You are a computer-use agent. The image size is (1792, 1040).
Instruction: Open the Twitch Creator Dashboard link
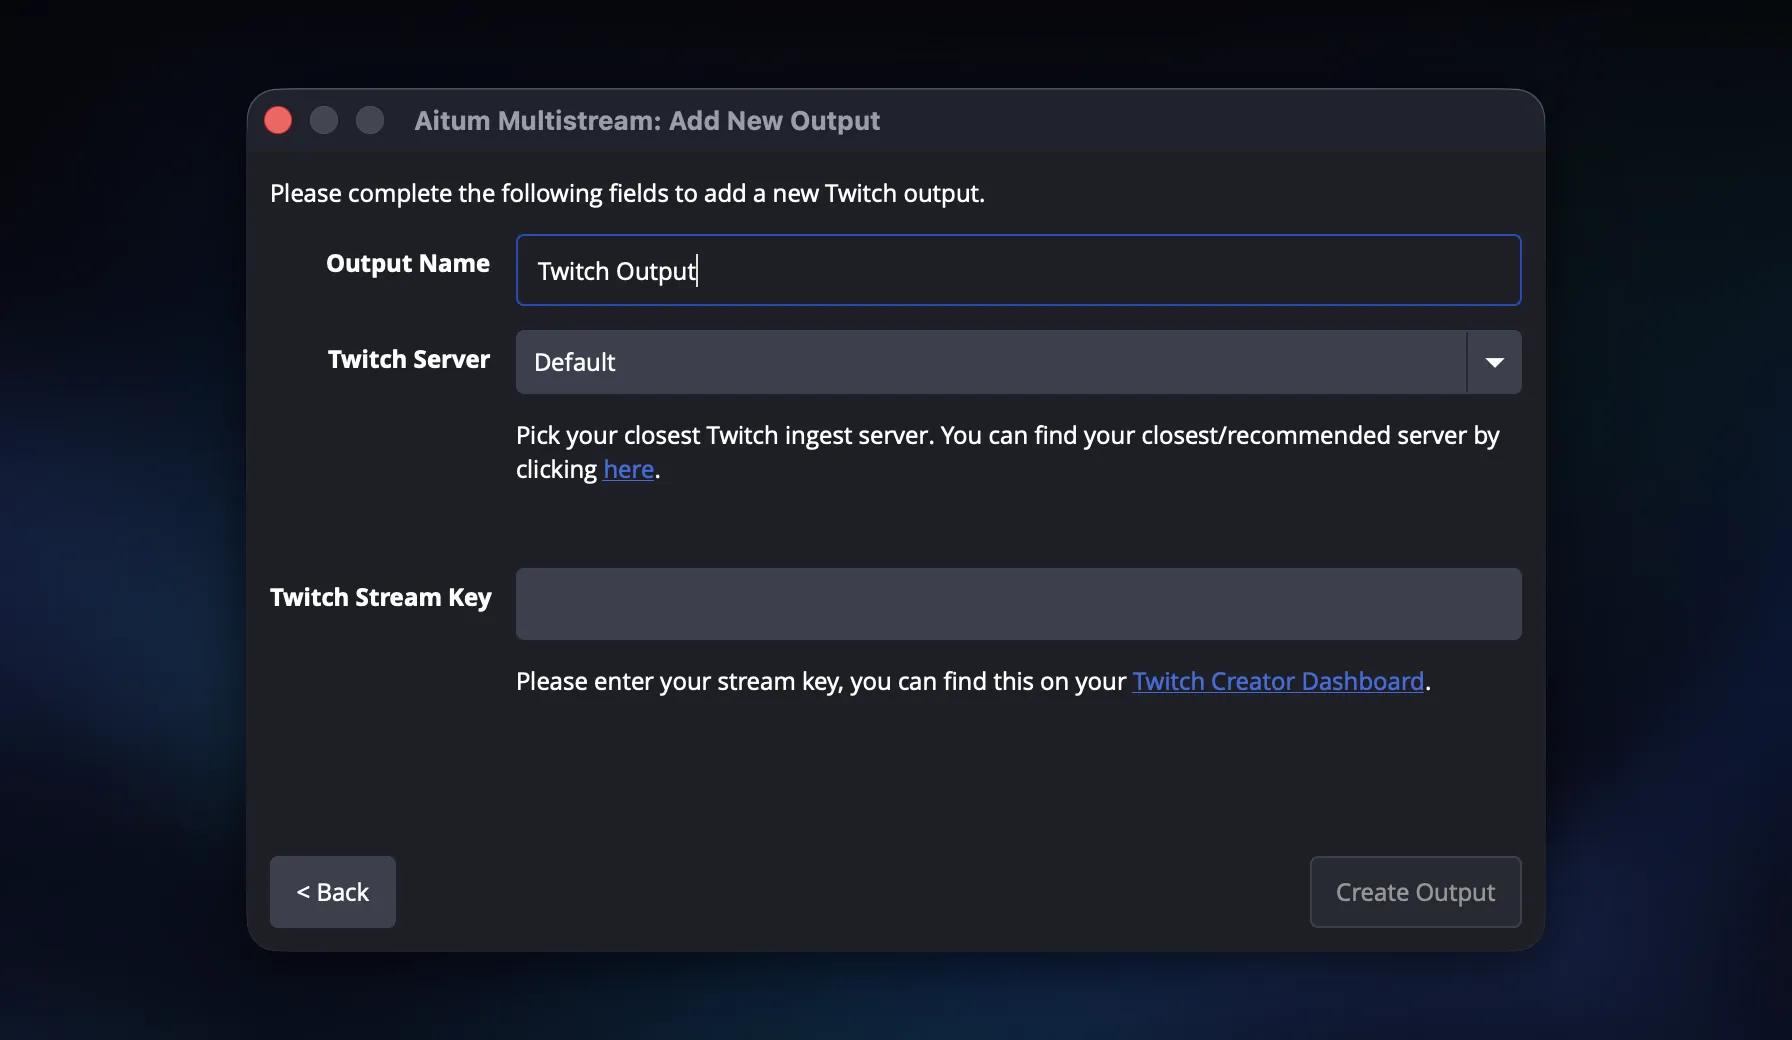point(1278,681)
